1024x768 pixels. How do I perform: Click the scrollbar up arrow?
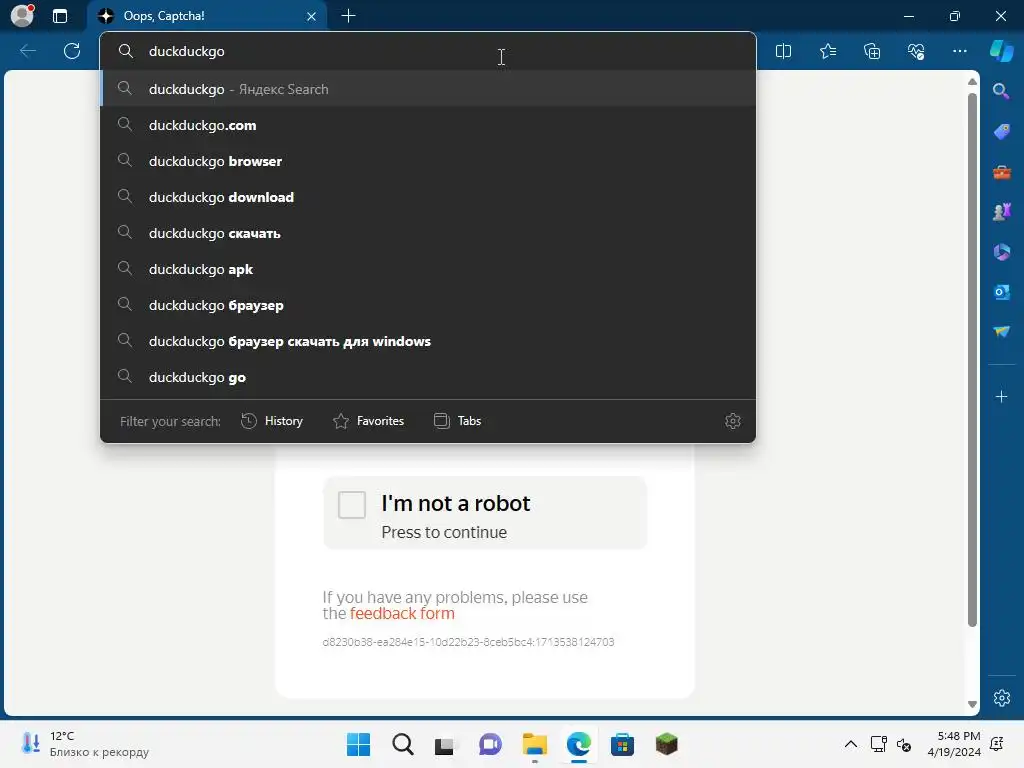click(972, 82)
